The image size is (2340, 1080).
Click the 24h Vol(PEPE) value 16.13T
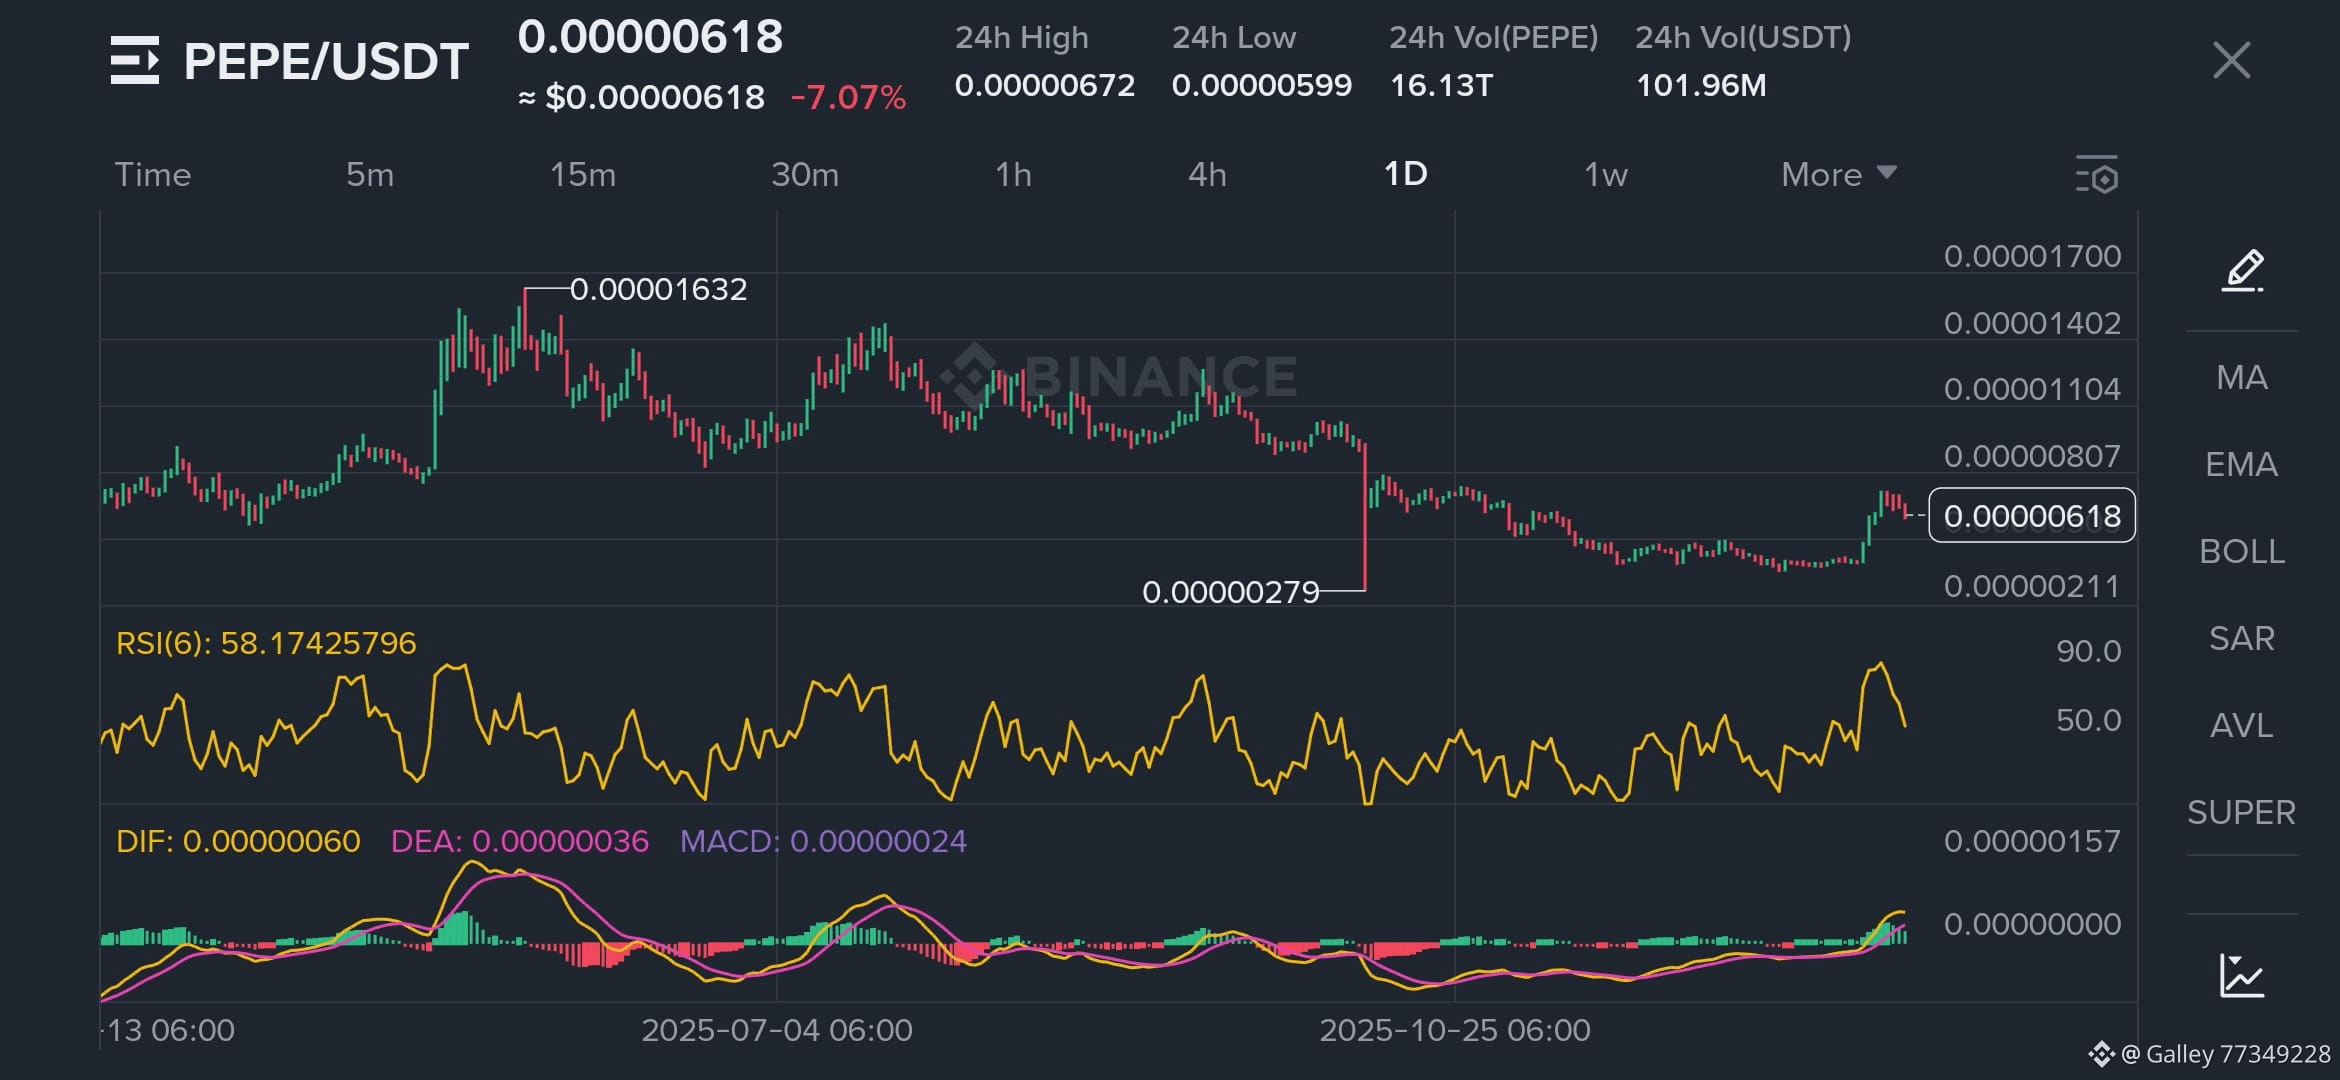tap(1441, 85)
